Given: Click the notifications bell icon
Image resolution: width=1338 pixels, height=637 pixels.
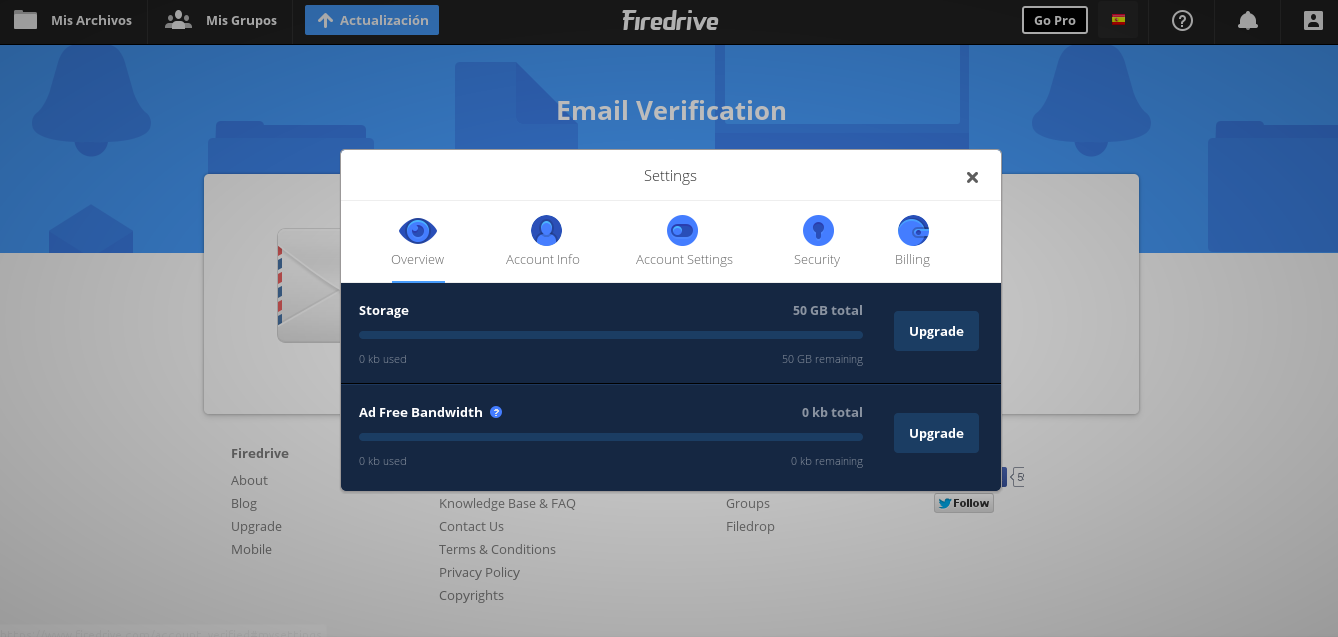Looking at the screenshot, I should pos(1248,20).
